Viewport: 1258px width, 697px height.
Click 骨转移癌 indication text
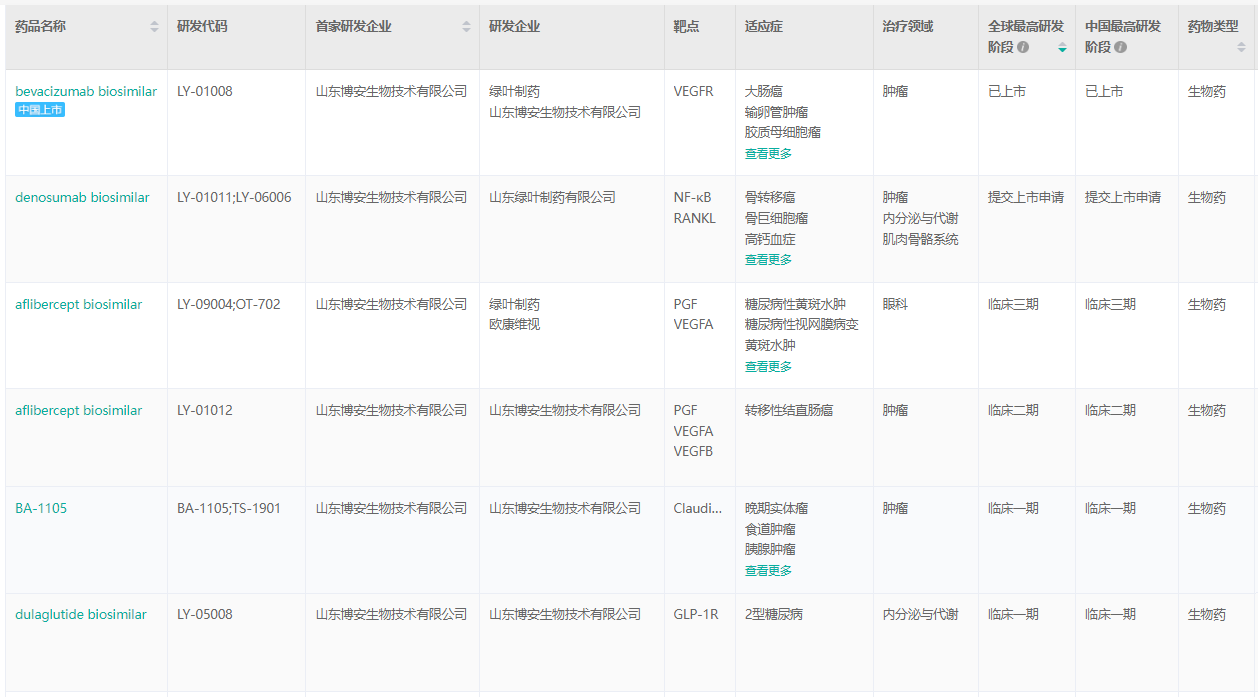pos(770,197)
